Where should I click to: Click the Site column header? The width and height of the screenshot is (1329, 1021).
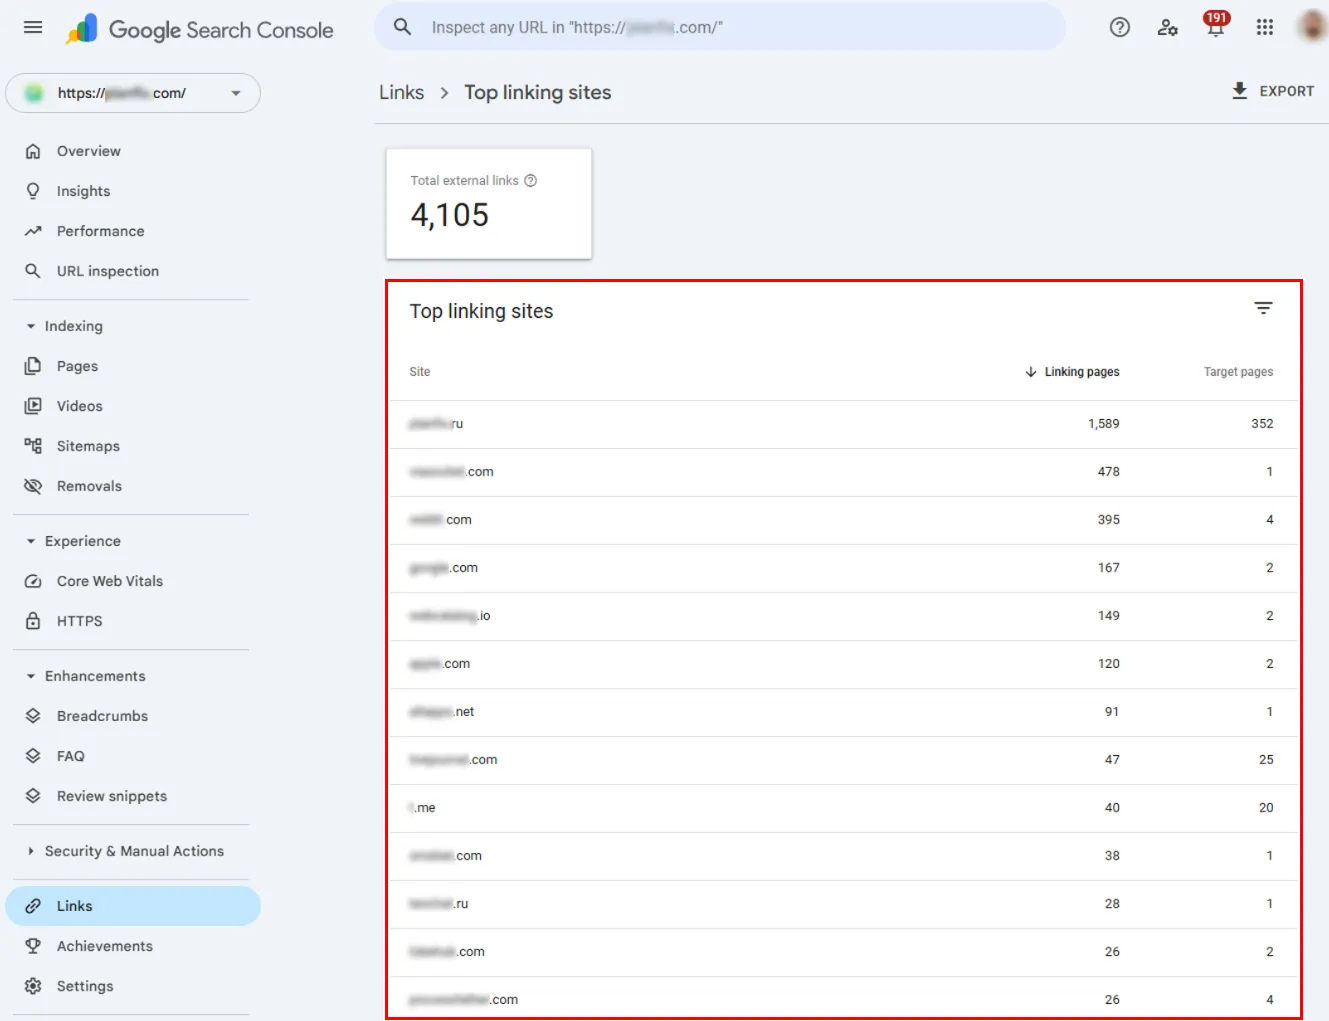point(420,372)
